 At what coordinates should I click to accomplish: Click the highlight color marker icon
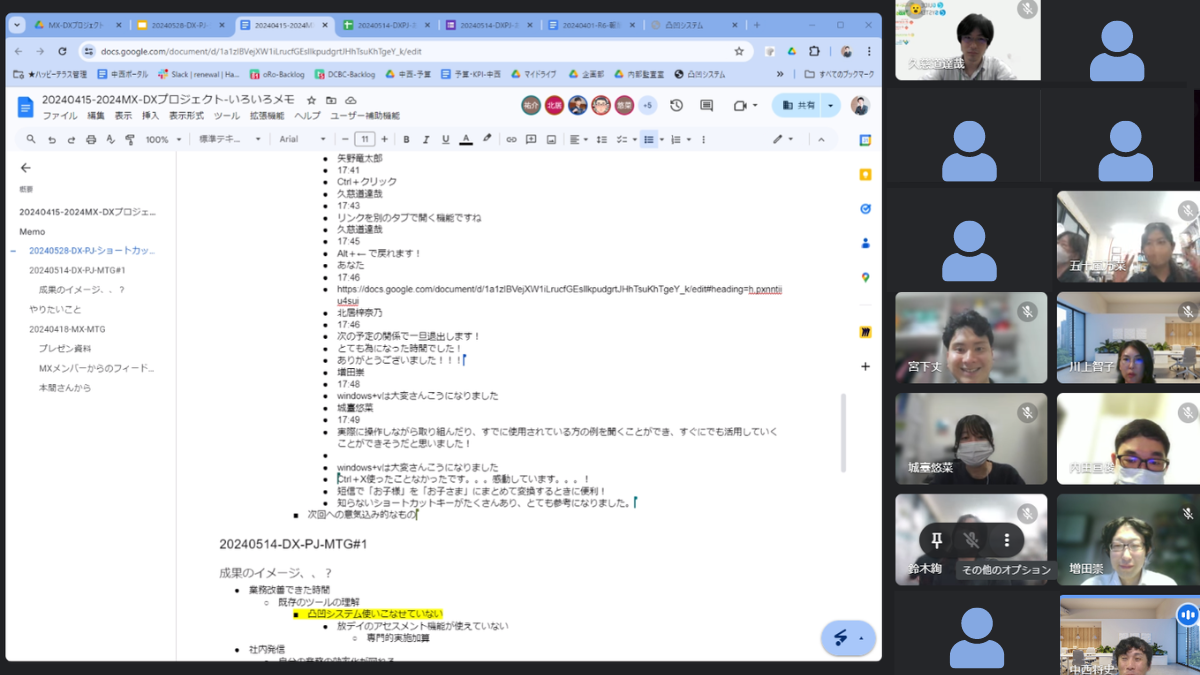487,139
